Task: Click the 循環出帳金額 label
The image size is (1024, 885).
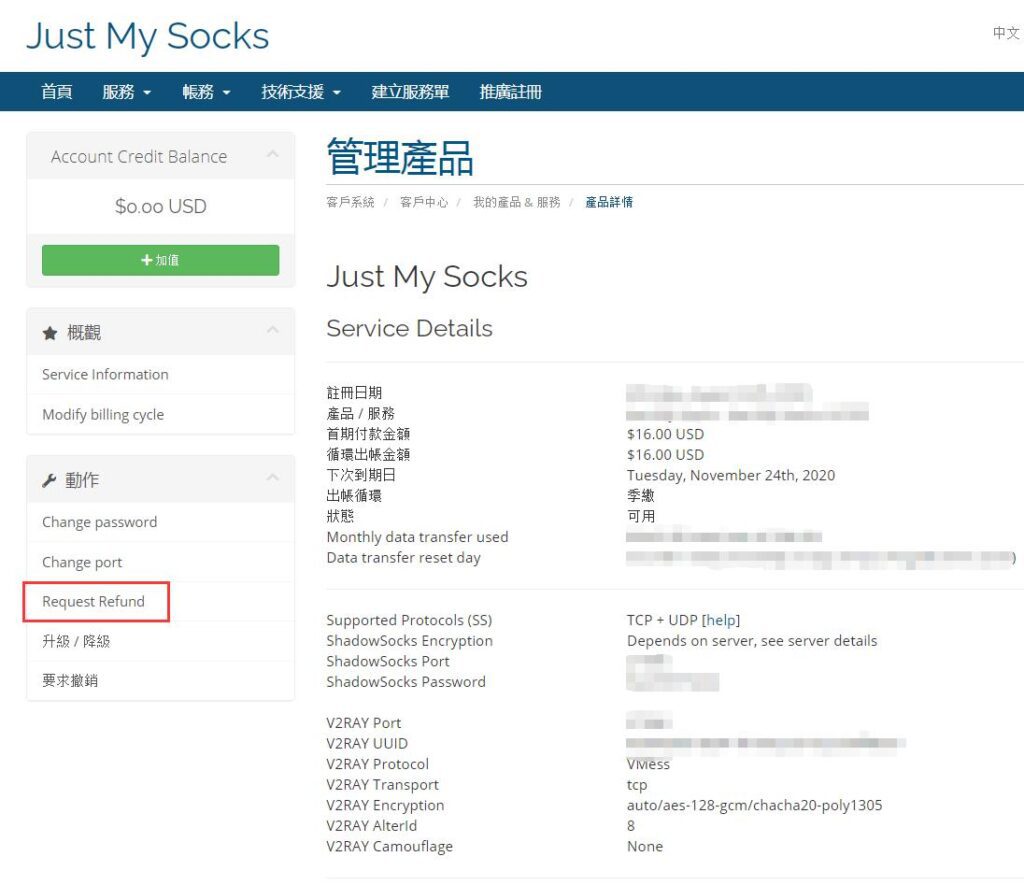Action: 368,455
